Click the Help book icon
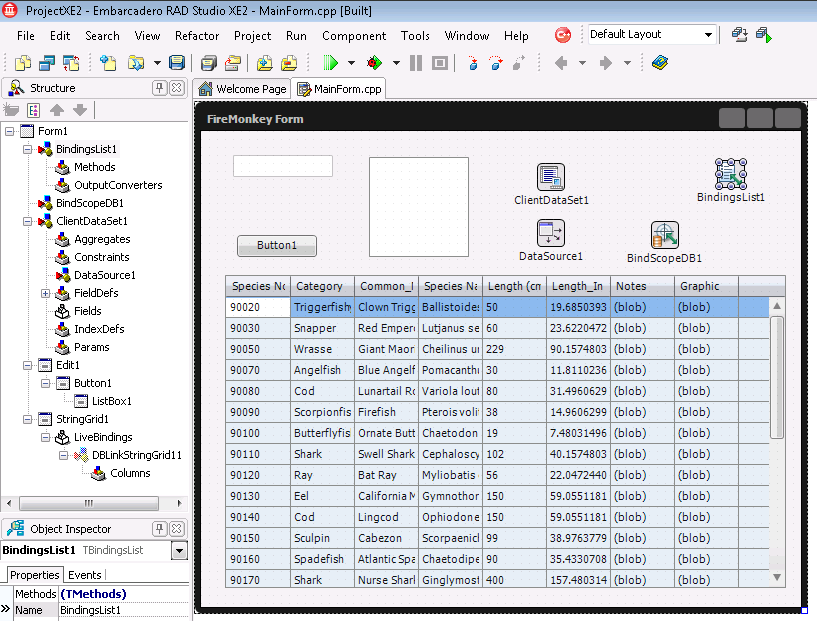Viewport: 817px width, 621px height. tap(660, 63)
